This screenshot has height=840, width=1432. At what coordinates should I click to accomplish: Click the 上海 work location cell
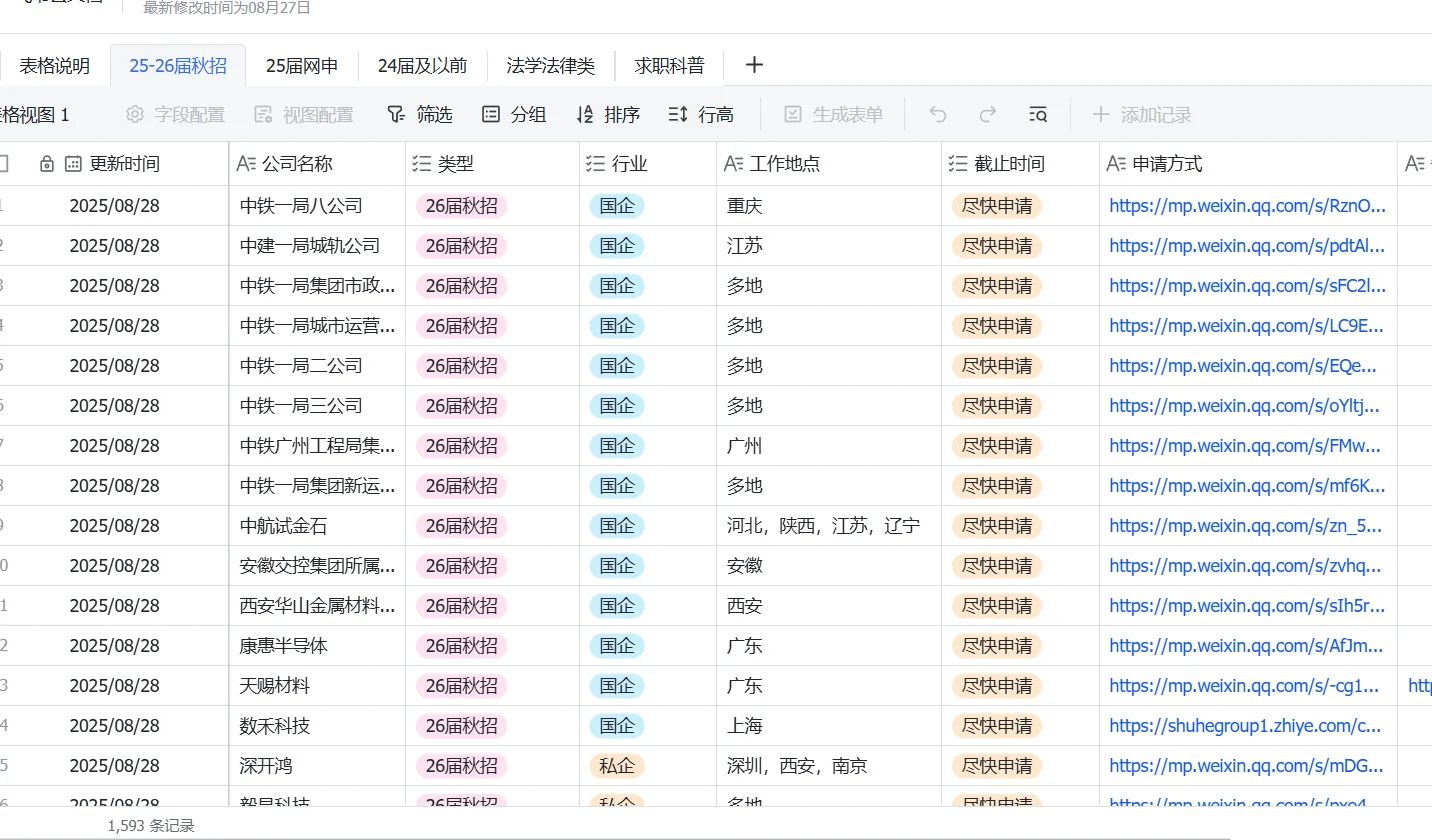(x=829, y=726)
